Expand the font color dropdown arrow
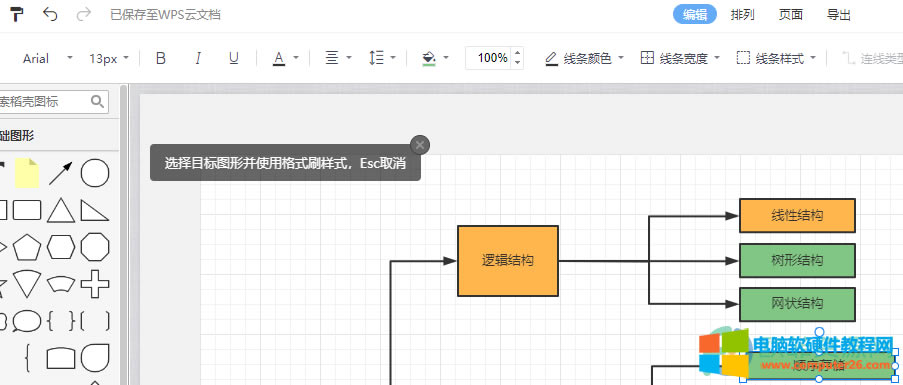This screenshot has height=385, width=903. point(296,58)
